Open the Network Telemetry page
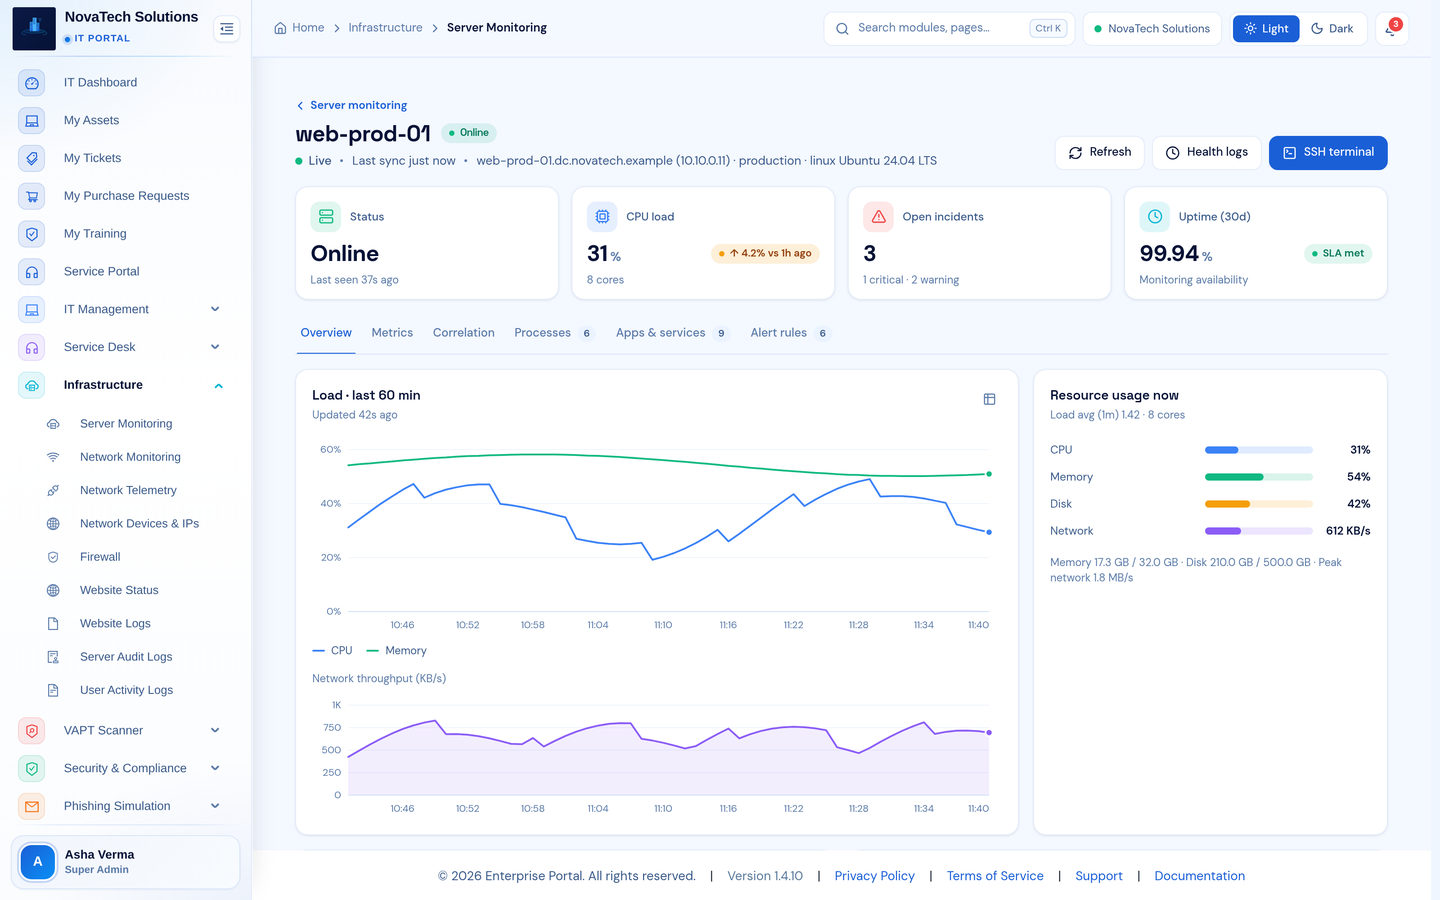Viewport: 1440px width, 900px height. pyautogui.click(x=128, y=491)
